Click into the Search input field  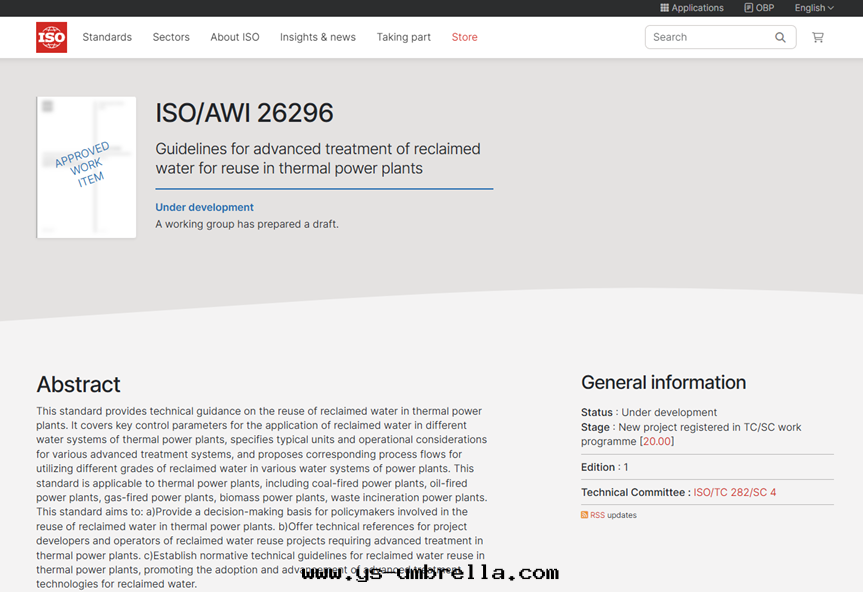708,37
